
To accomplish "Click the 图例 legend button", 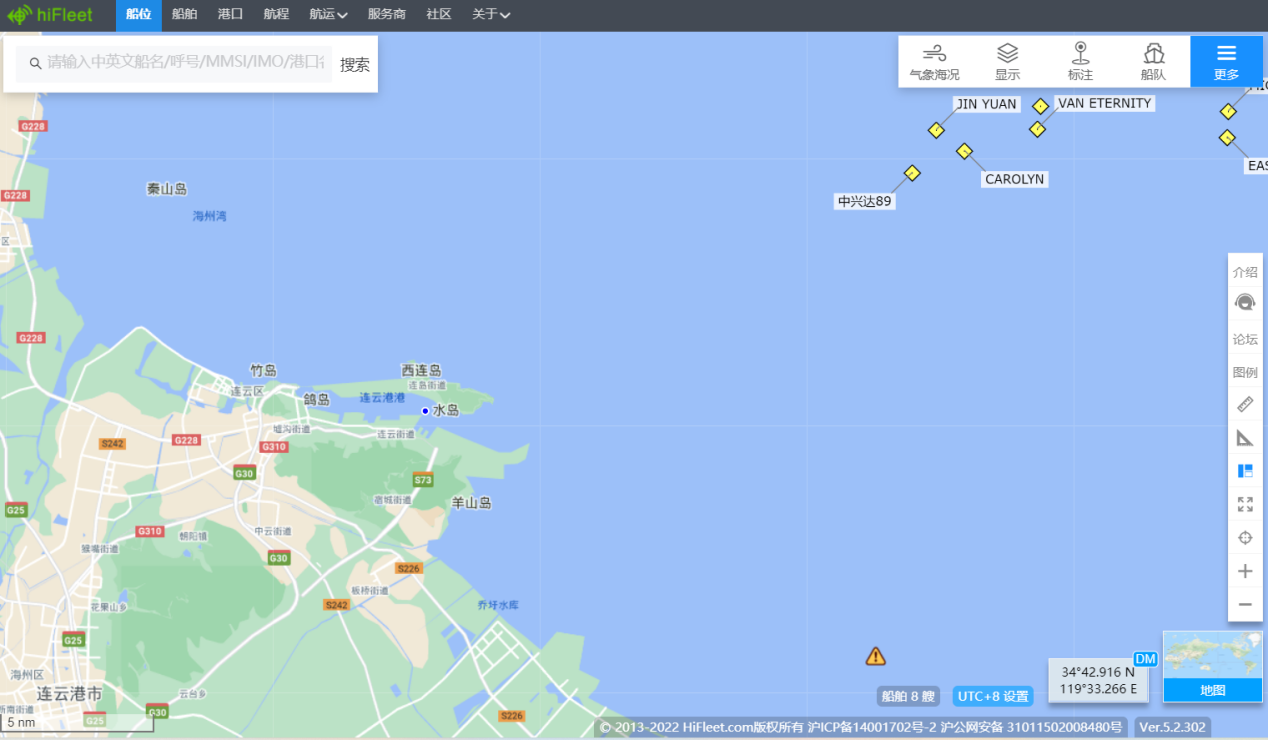I will 1245,372.
